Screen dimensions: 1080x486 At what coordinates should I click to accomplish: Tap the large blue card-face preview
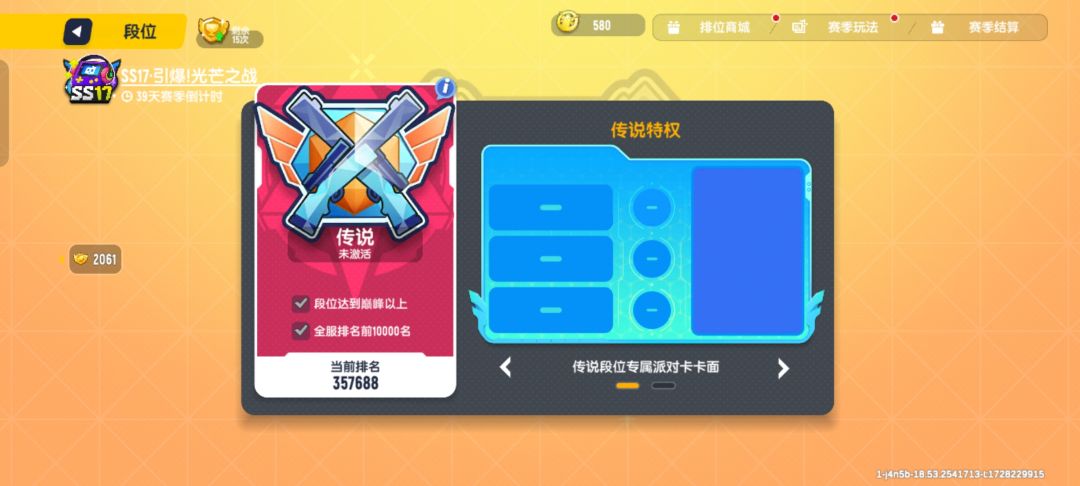click(747, 251)
